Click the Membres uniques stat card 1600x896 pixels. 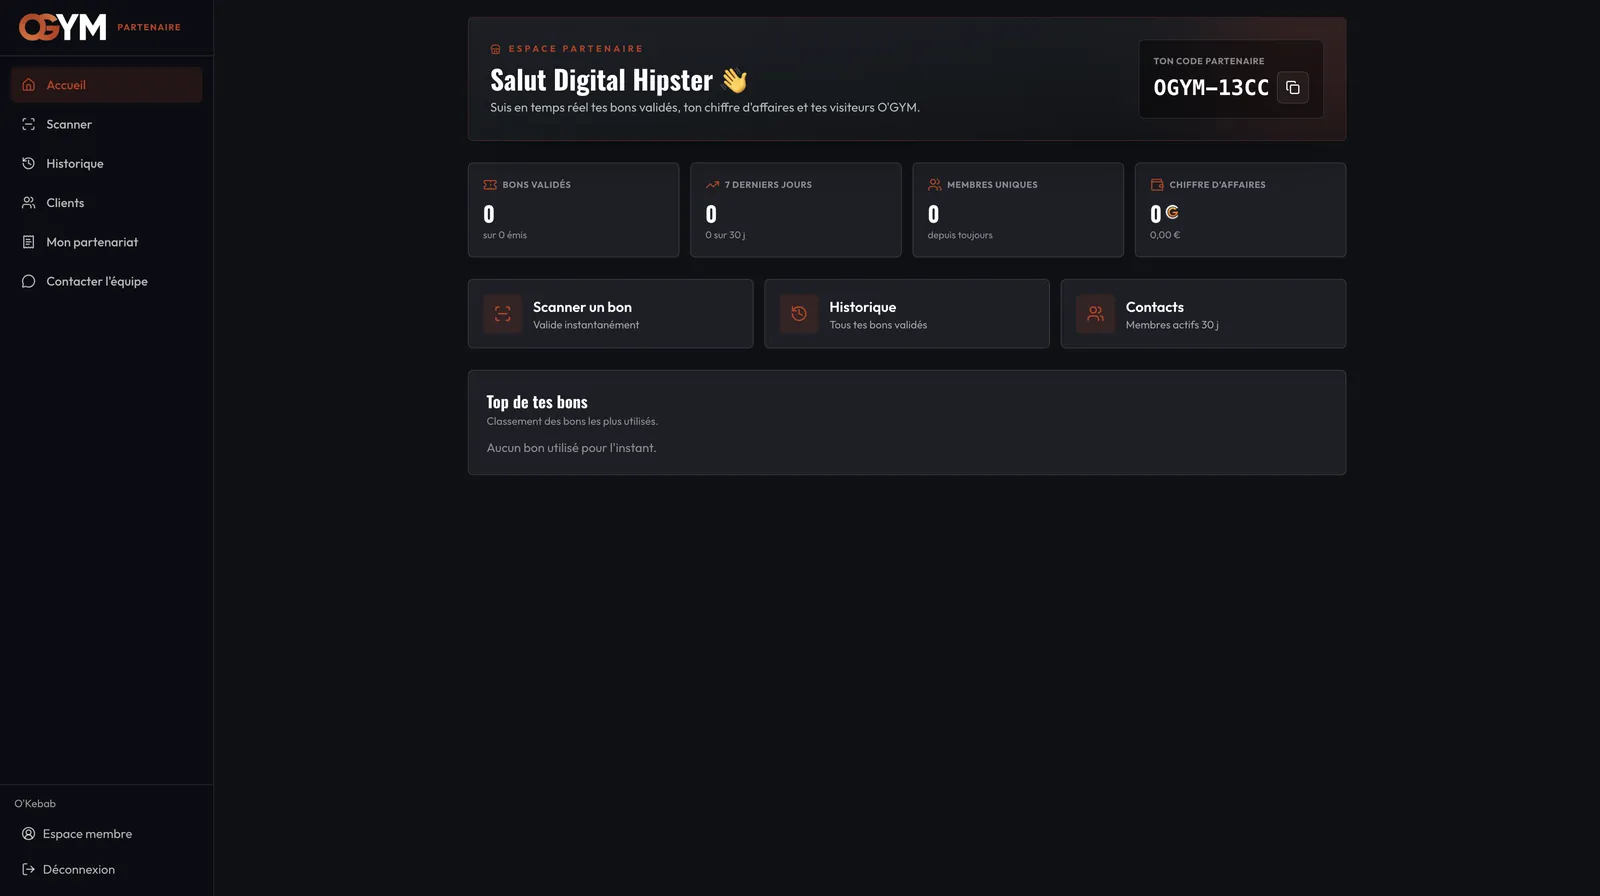click(x=1018, y=210)
